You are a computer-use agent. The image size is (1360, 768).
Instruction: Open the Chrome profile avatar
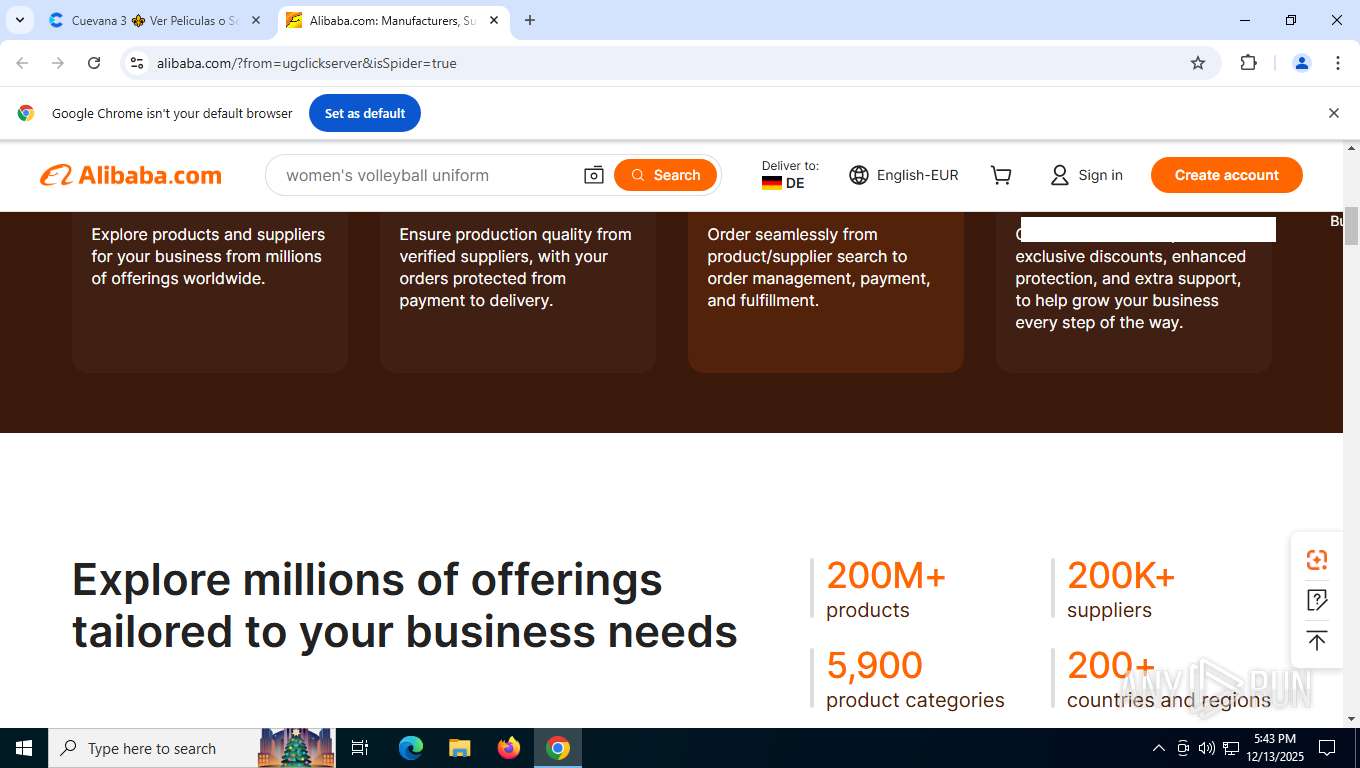1302,63
